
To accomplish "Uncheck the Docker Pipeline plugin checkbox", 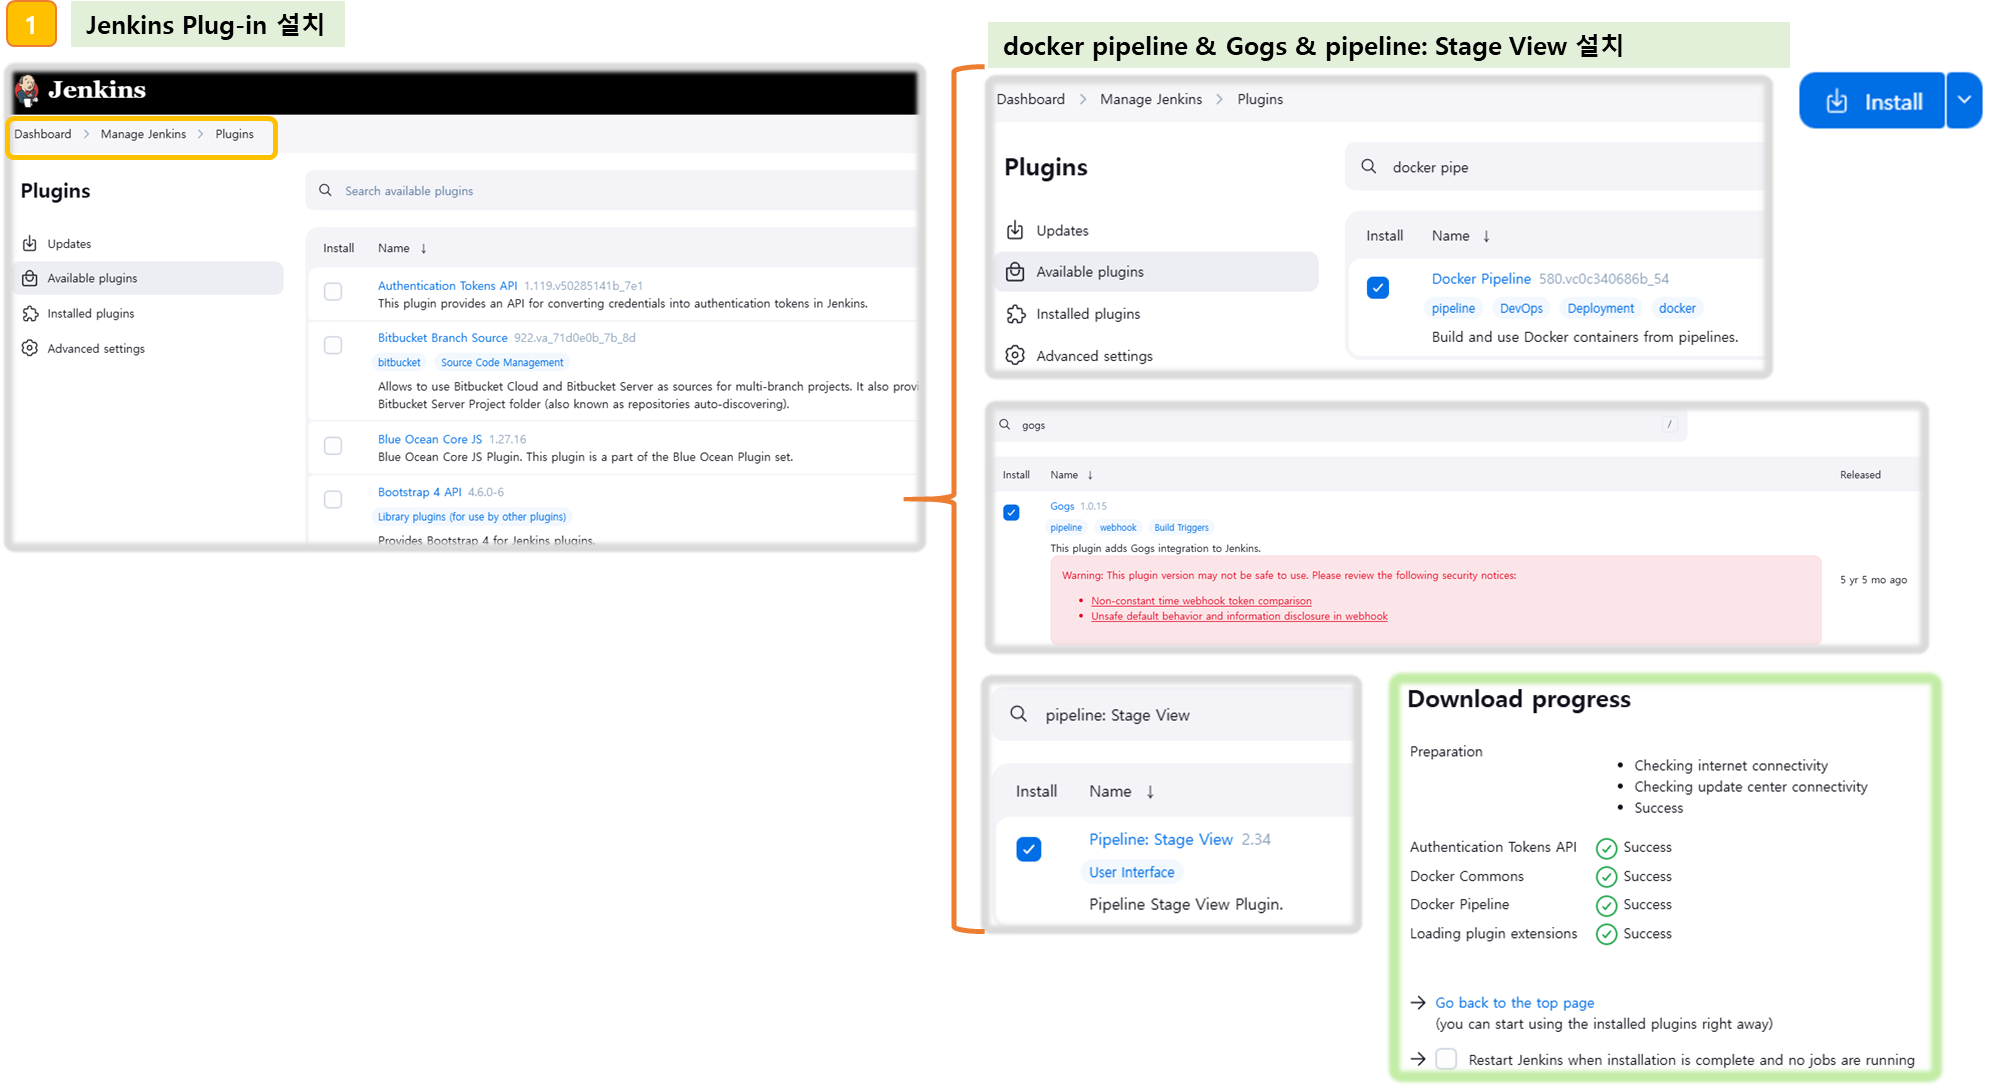I will point(1378,288).
